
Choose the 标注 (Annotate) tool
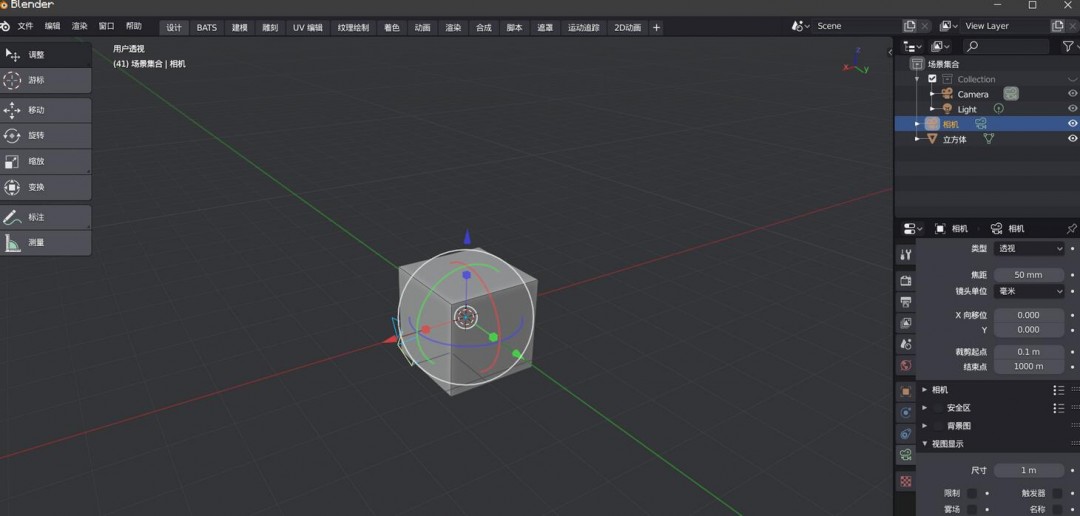click(x=46, y=217)
